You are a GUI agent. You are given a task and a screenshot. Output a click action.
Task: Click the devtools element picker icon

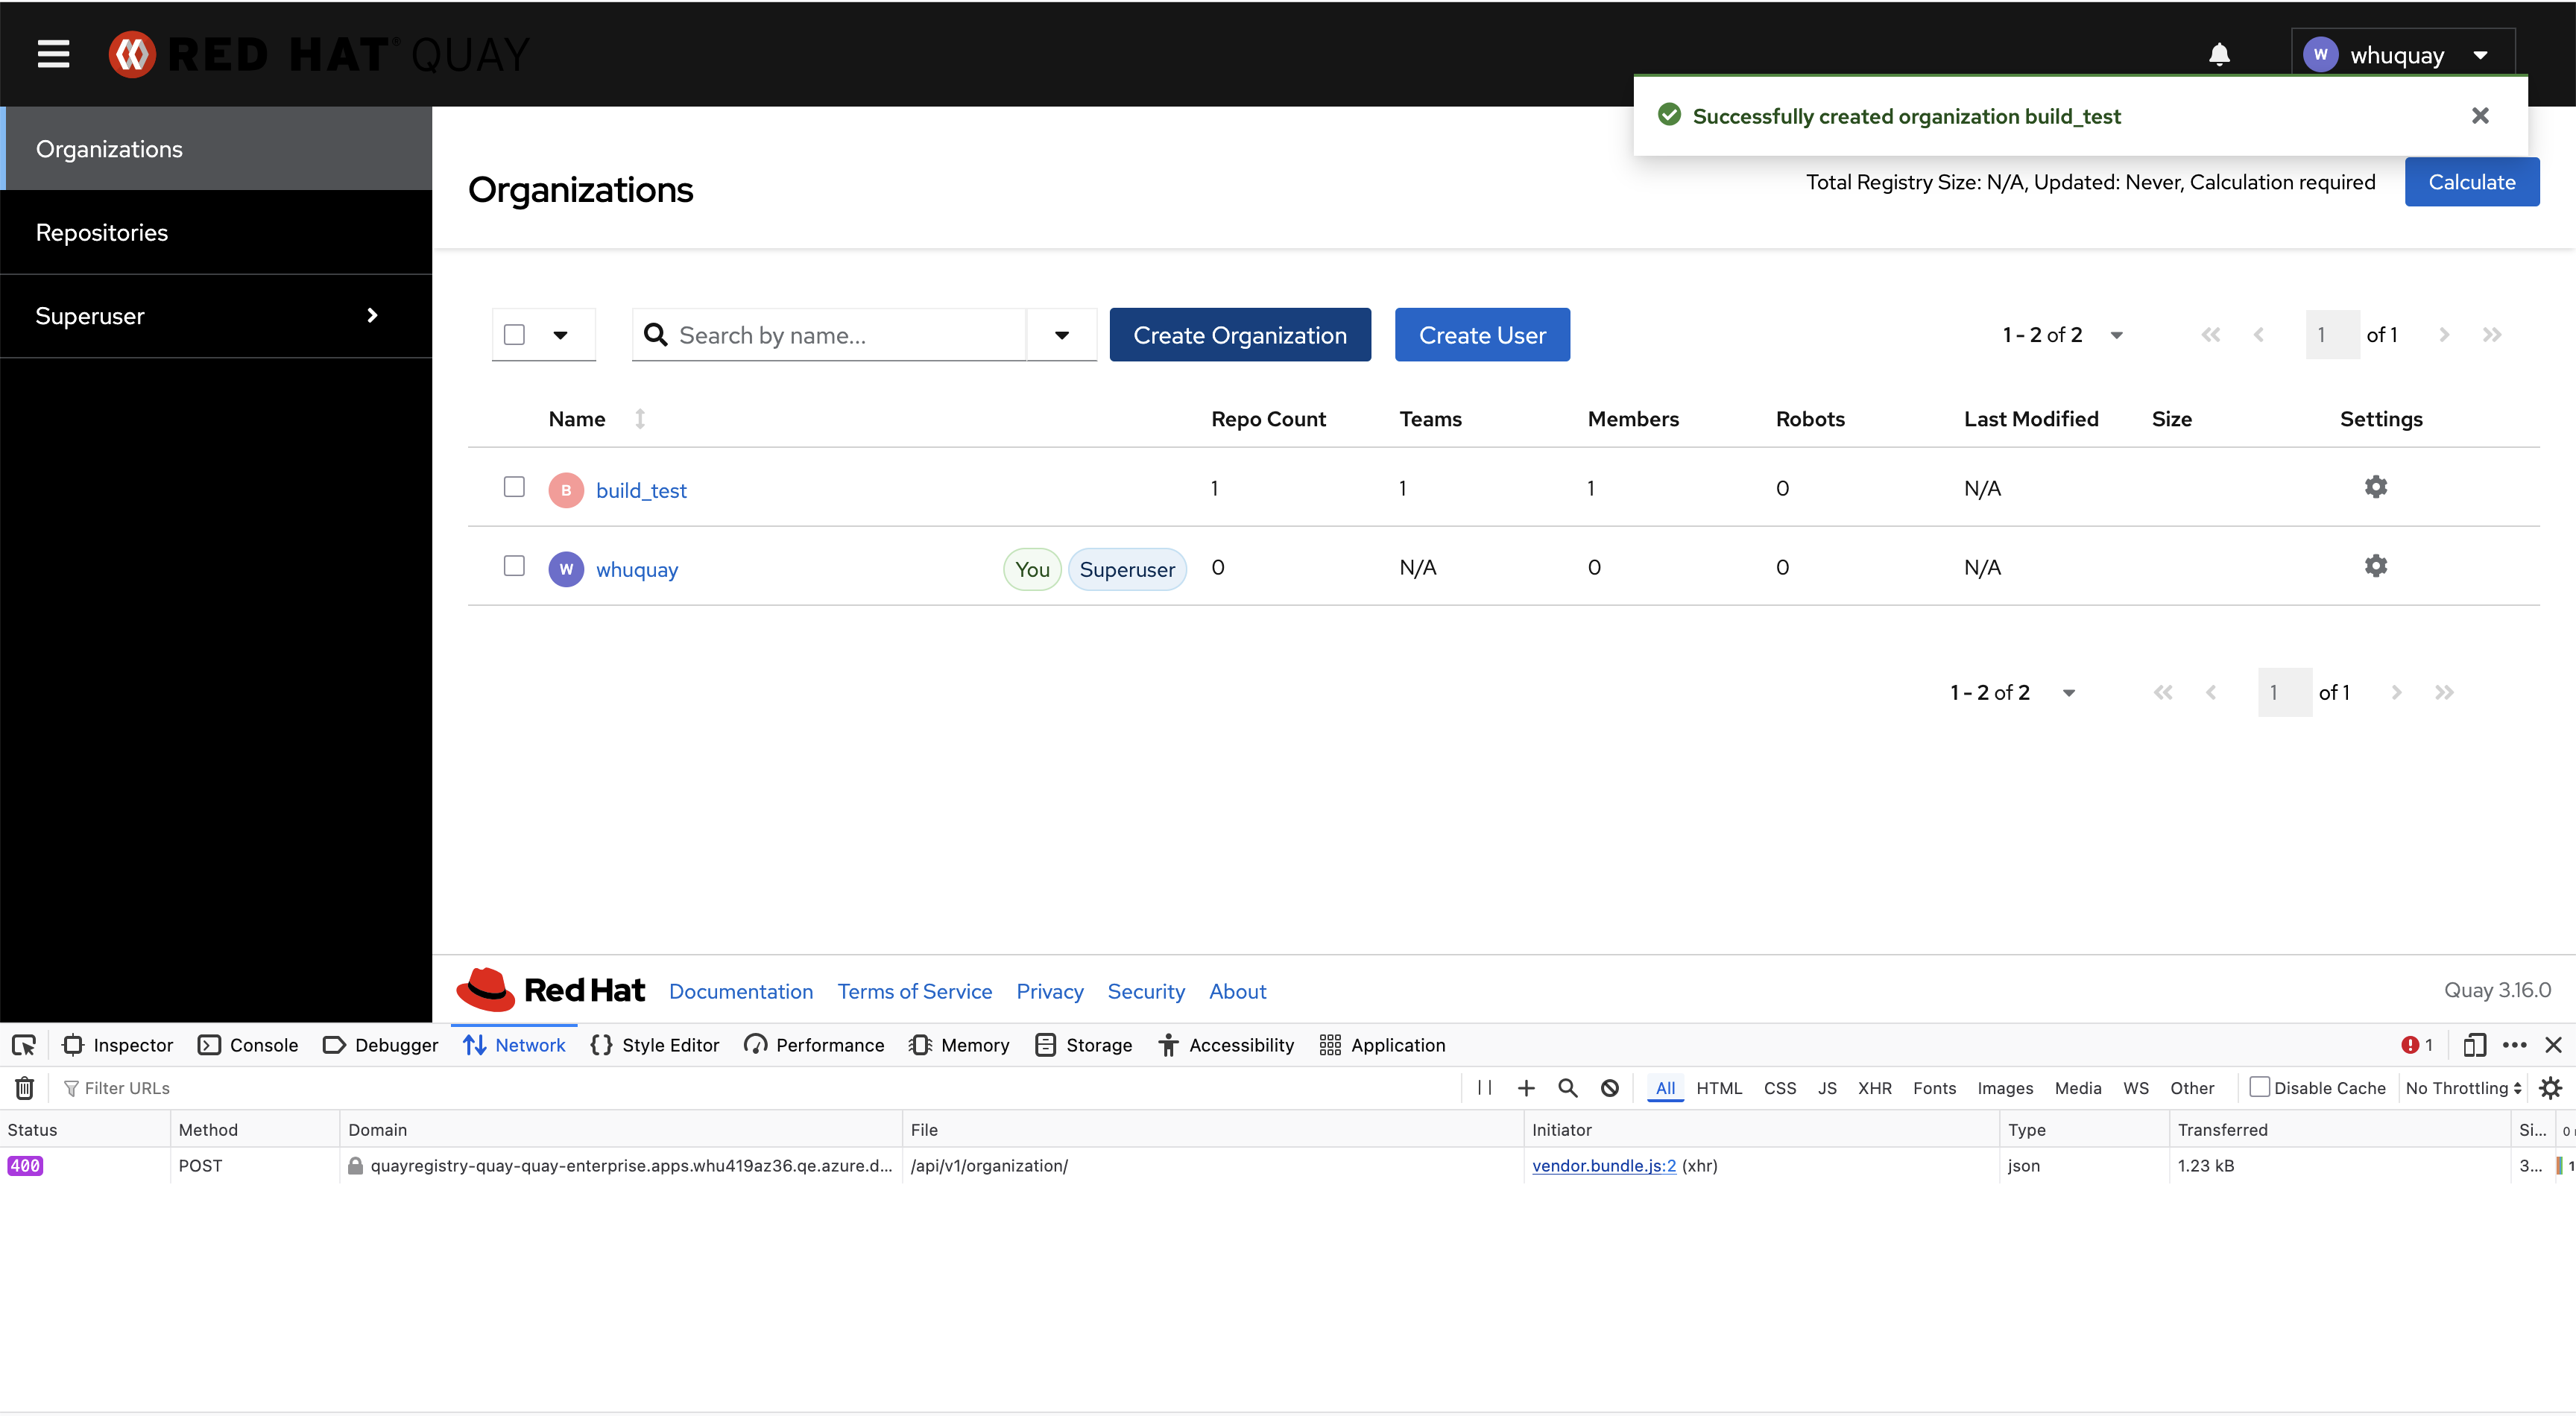click(24, 1045)
